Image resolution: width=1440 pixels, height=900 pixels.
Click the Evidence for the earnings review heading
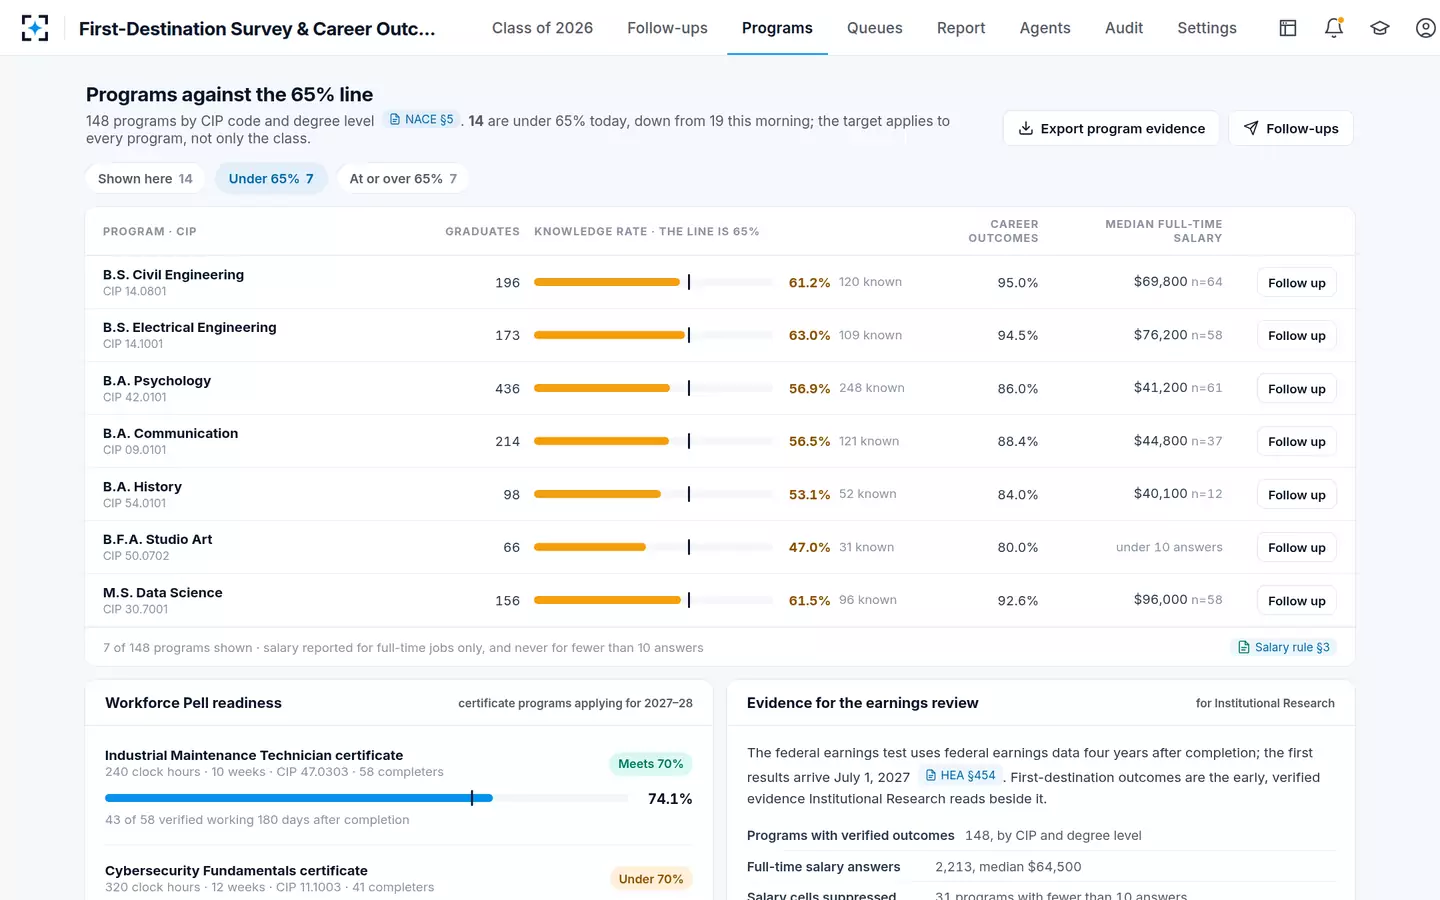[x=862, y=703]
